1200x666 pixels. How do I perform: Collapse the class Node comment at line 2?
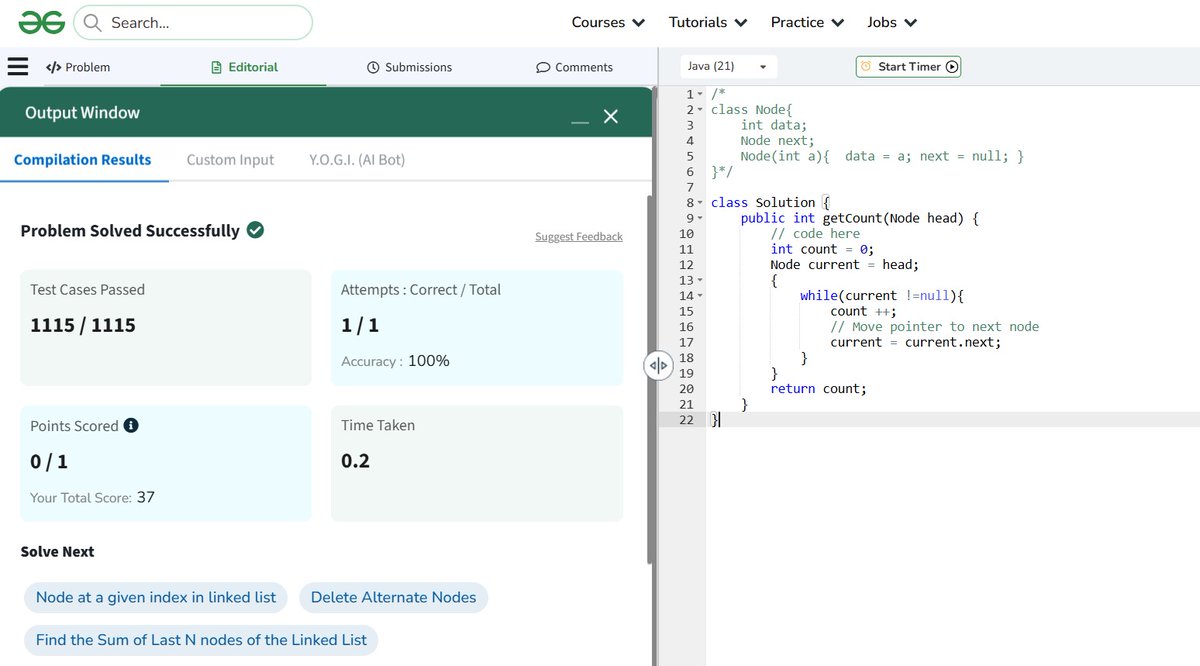point(697,108)
